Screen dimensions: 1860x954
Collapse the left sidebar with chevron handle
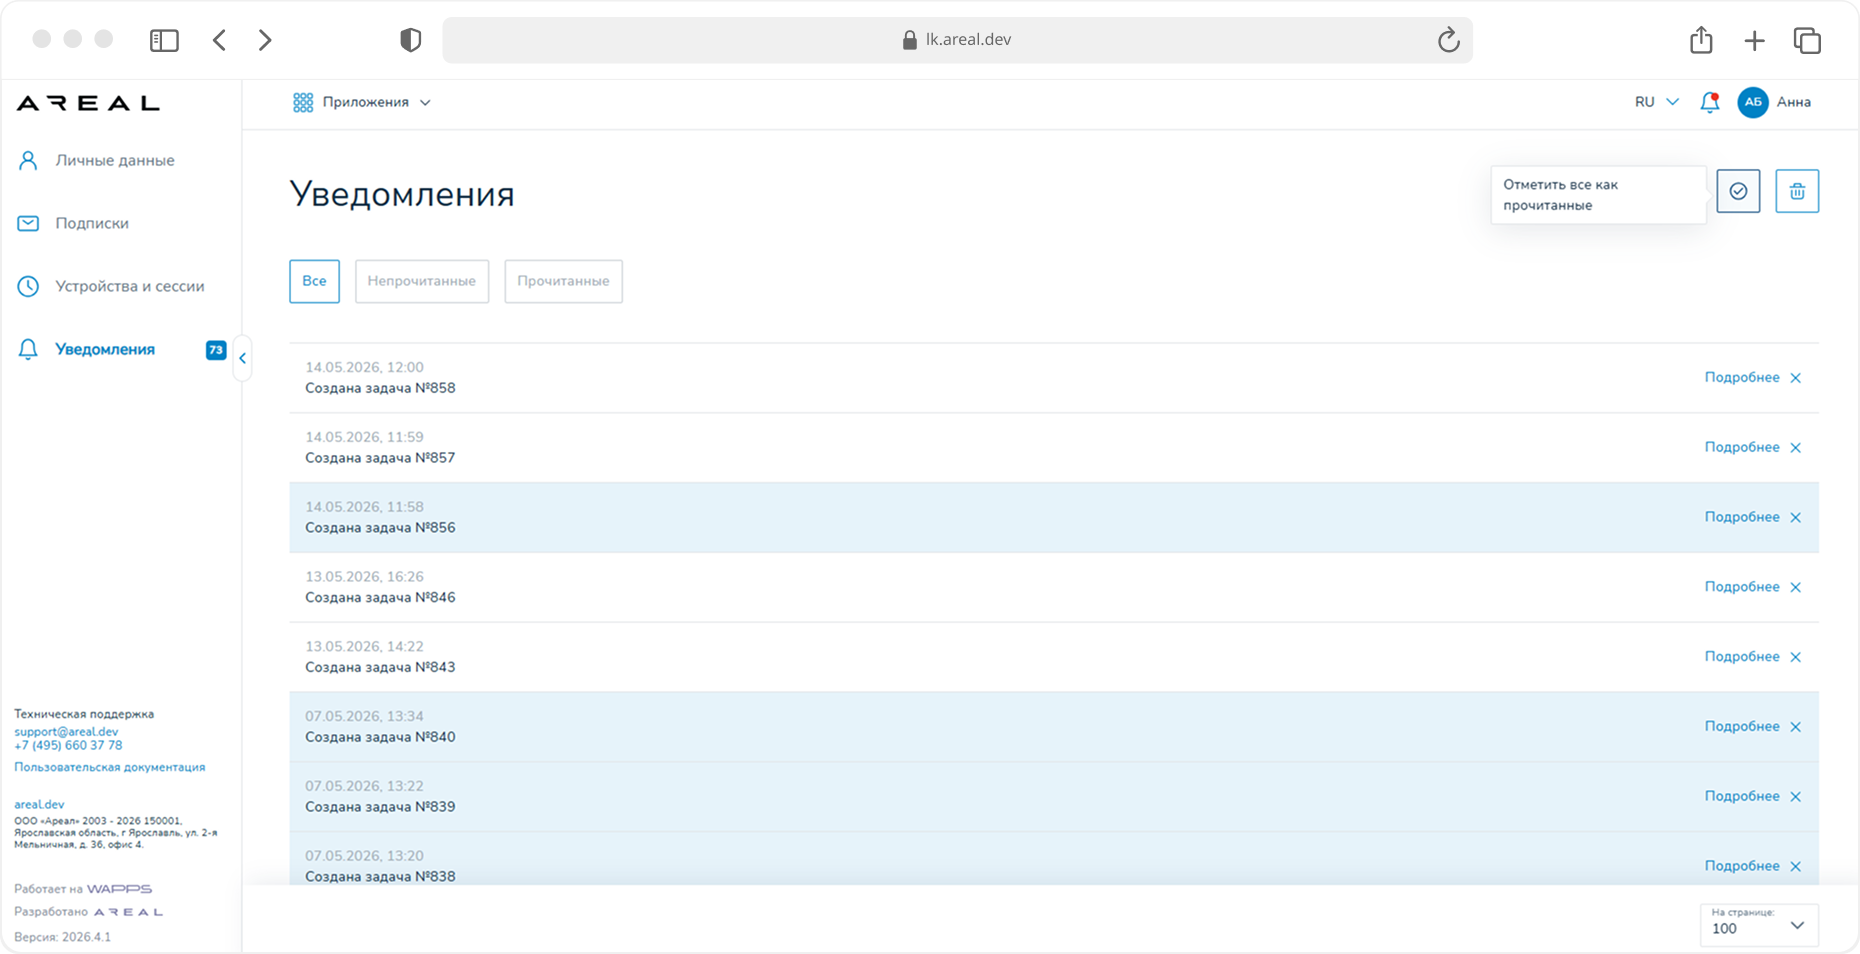pos(242,358)
